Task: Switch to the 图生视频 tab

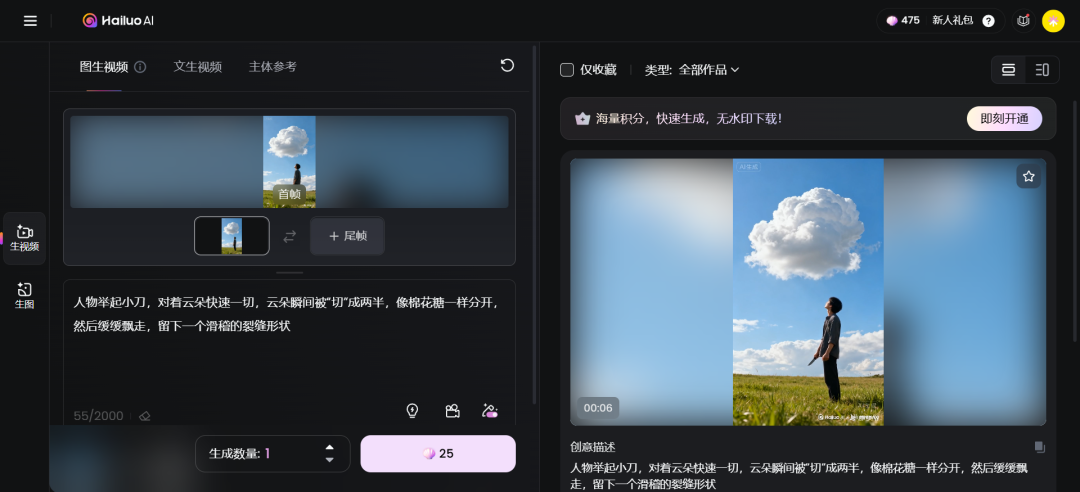Action: (x=104, y=67)
